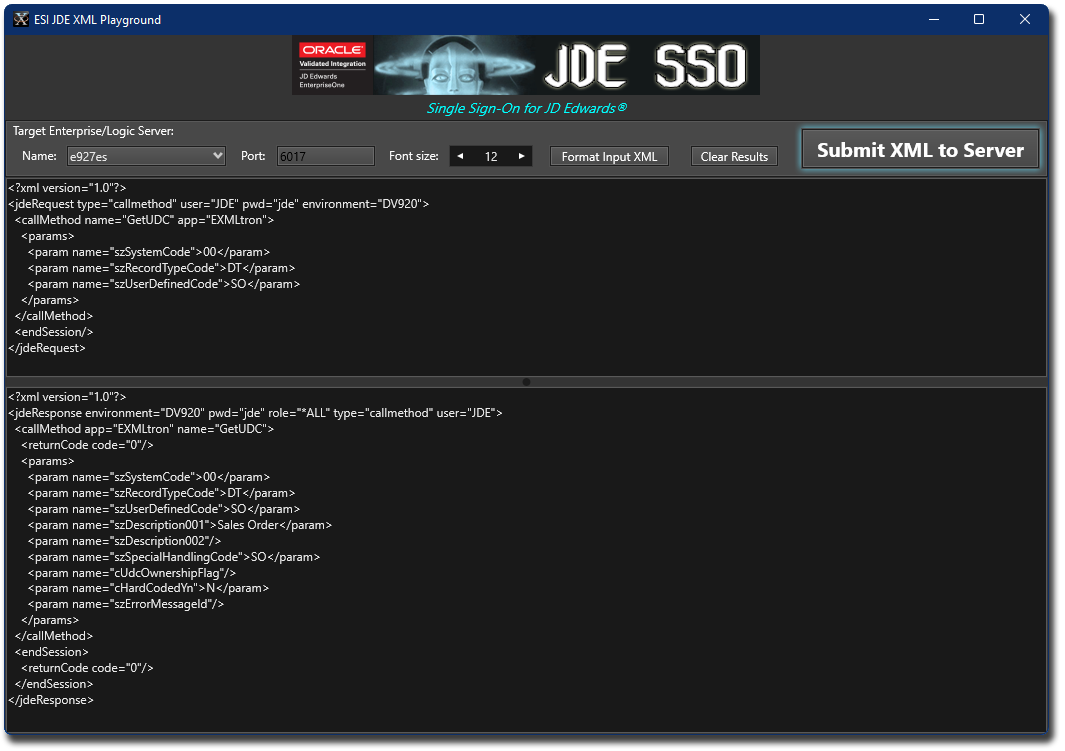Open the server Name dropdown

[x=146, y=156]
